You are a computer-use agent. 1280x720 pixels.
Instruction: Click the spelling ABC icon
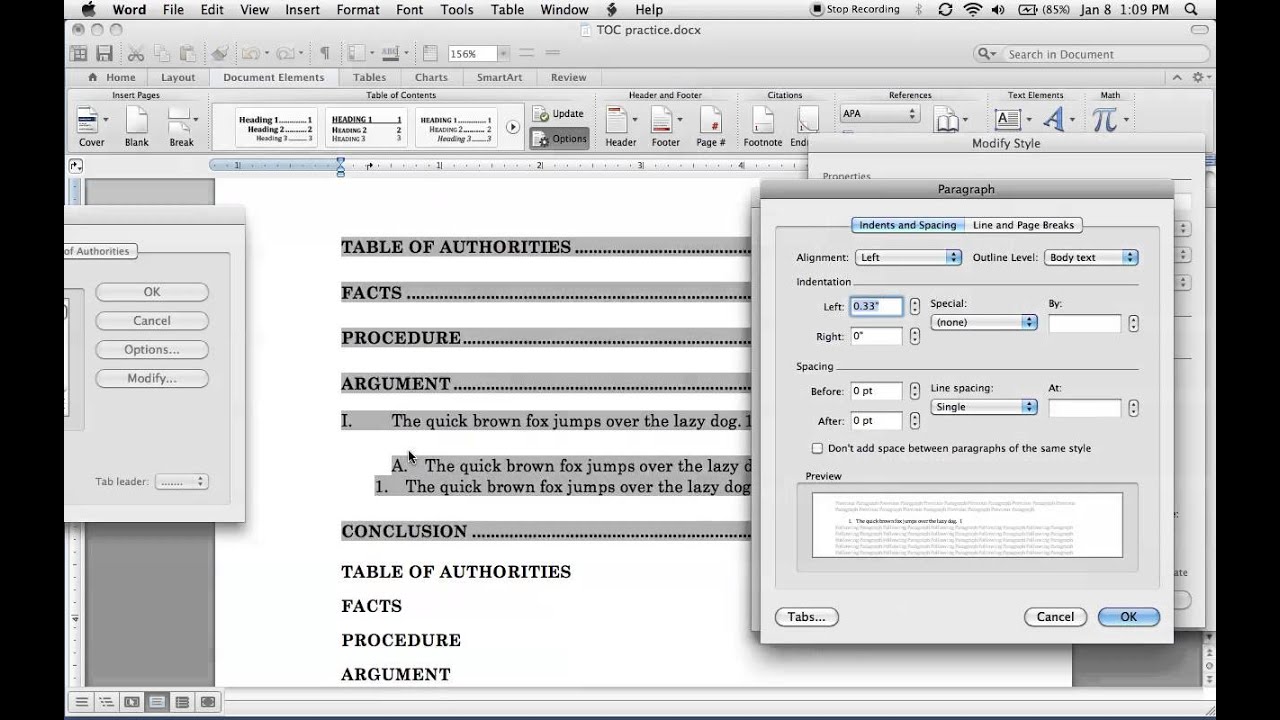tap(390, 54)
